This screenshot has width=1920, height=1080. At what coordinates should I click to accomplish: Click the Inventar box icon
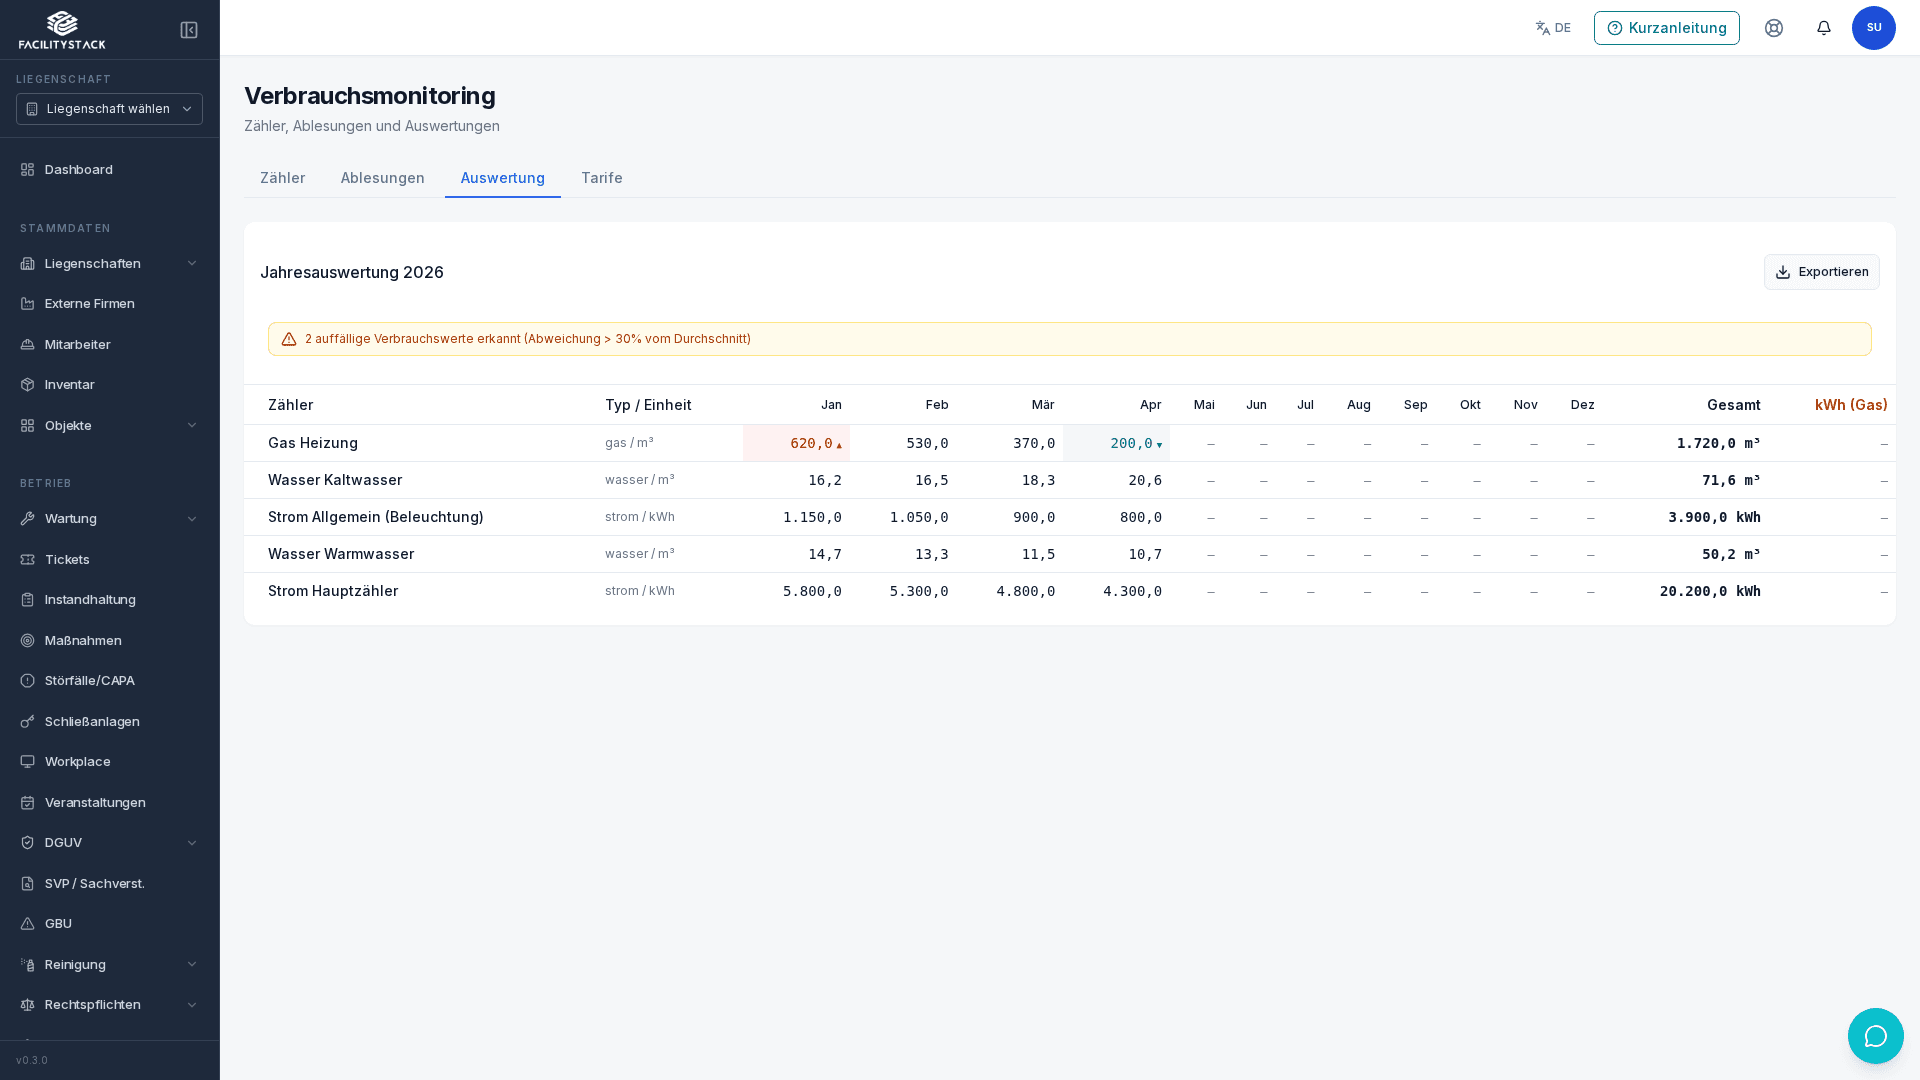28,385
